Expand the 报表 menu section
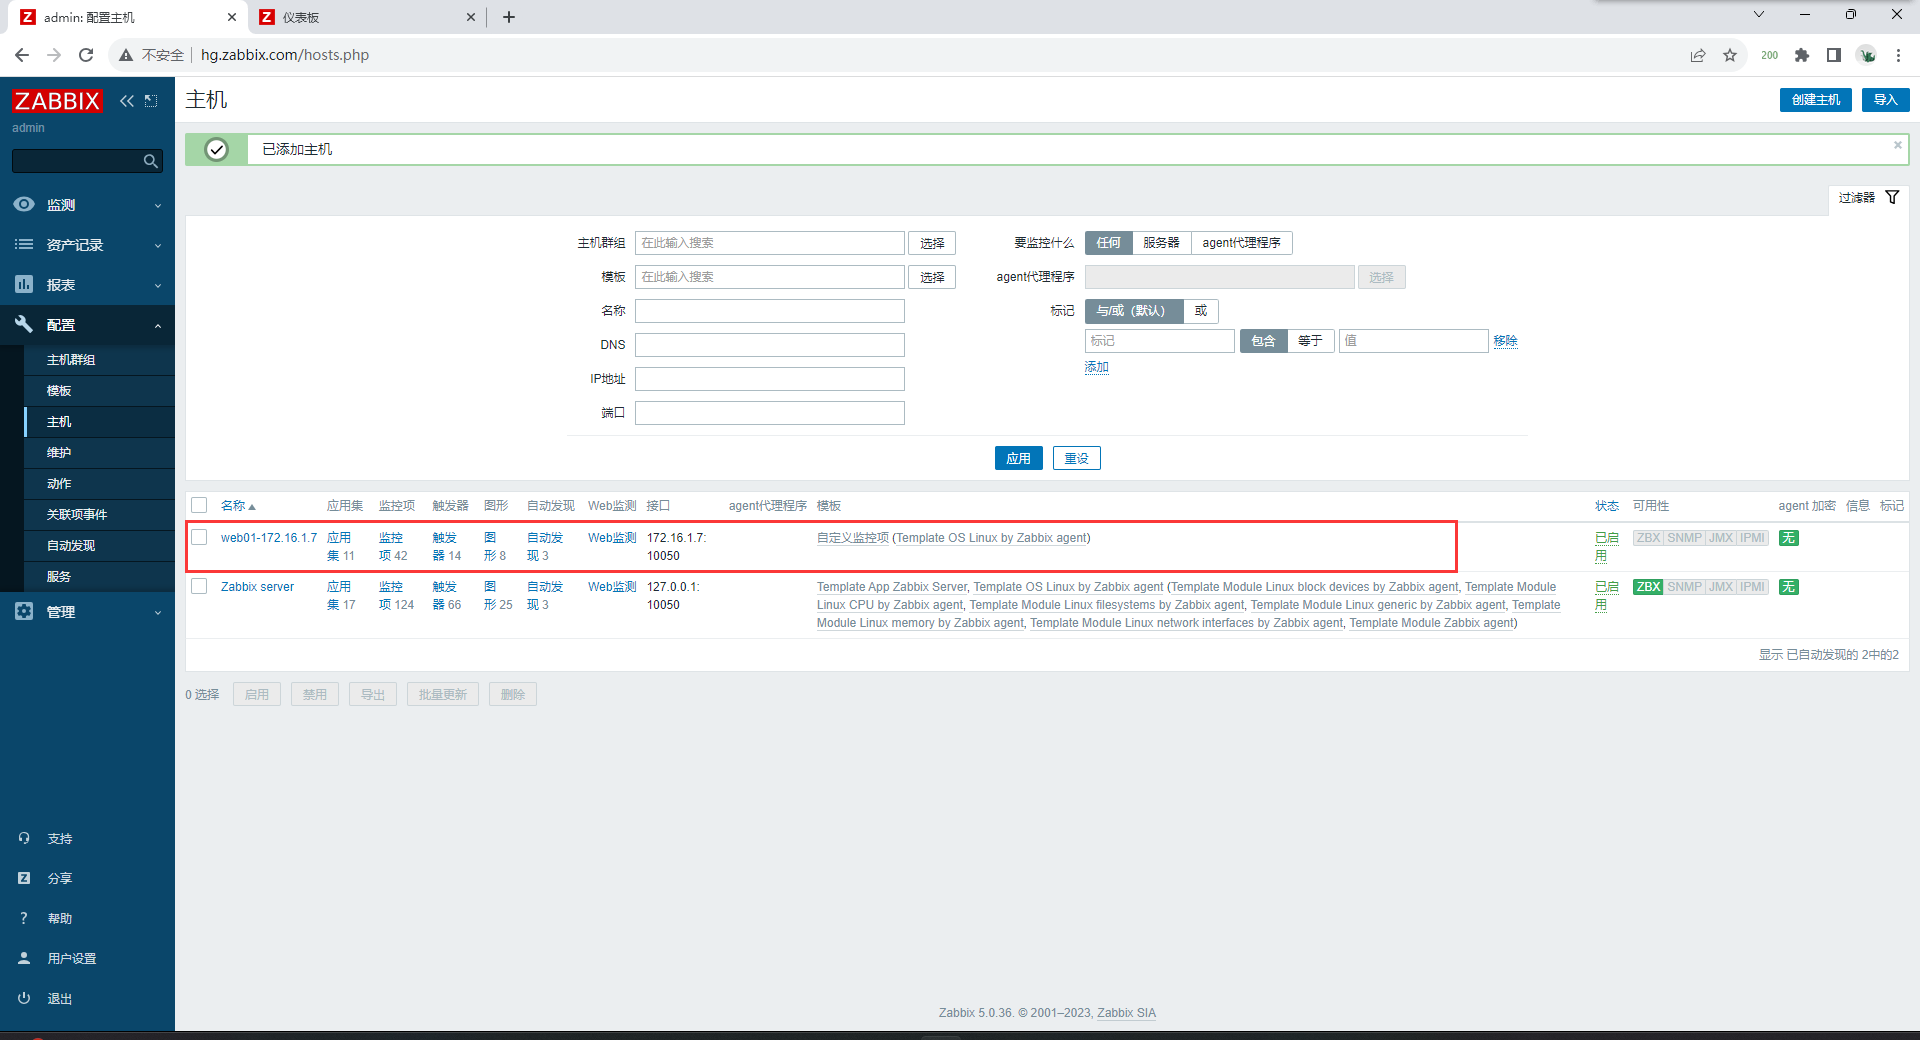1920x1040 pixels. pyautogui.click(x=87, y=284)
